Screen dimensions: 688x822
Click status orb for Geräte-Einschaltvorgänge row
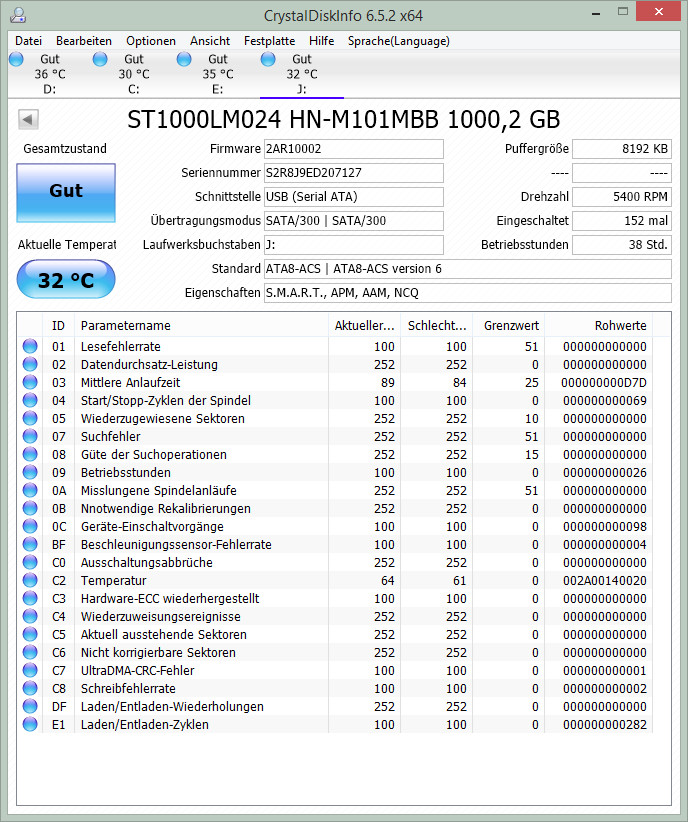pos(30,526)
